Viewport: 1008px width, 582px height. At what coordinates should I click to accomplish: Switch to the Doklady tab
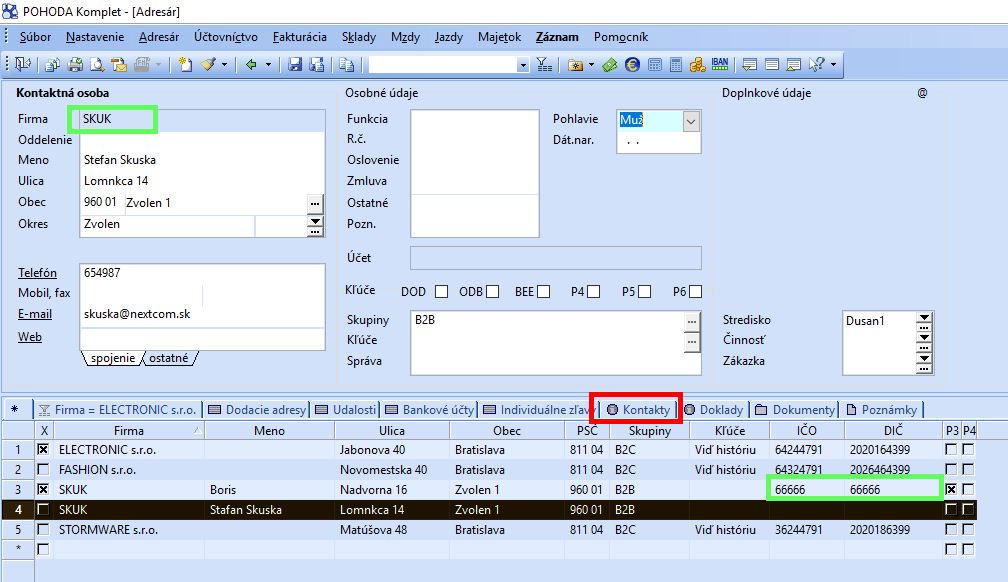(714, 410)
